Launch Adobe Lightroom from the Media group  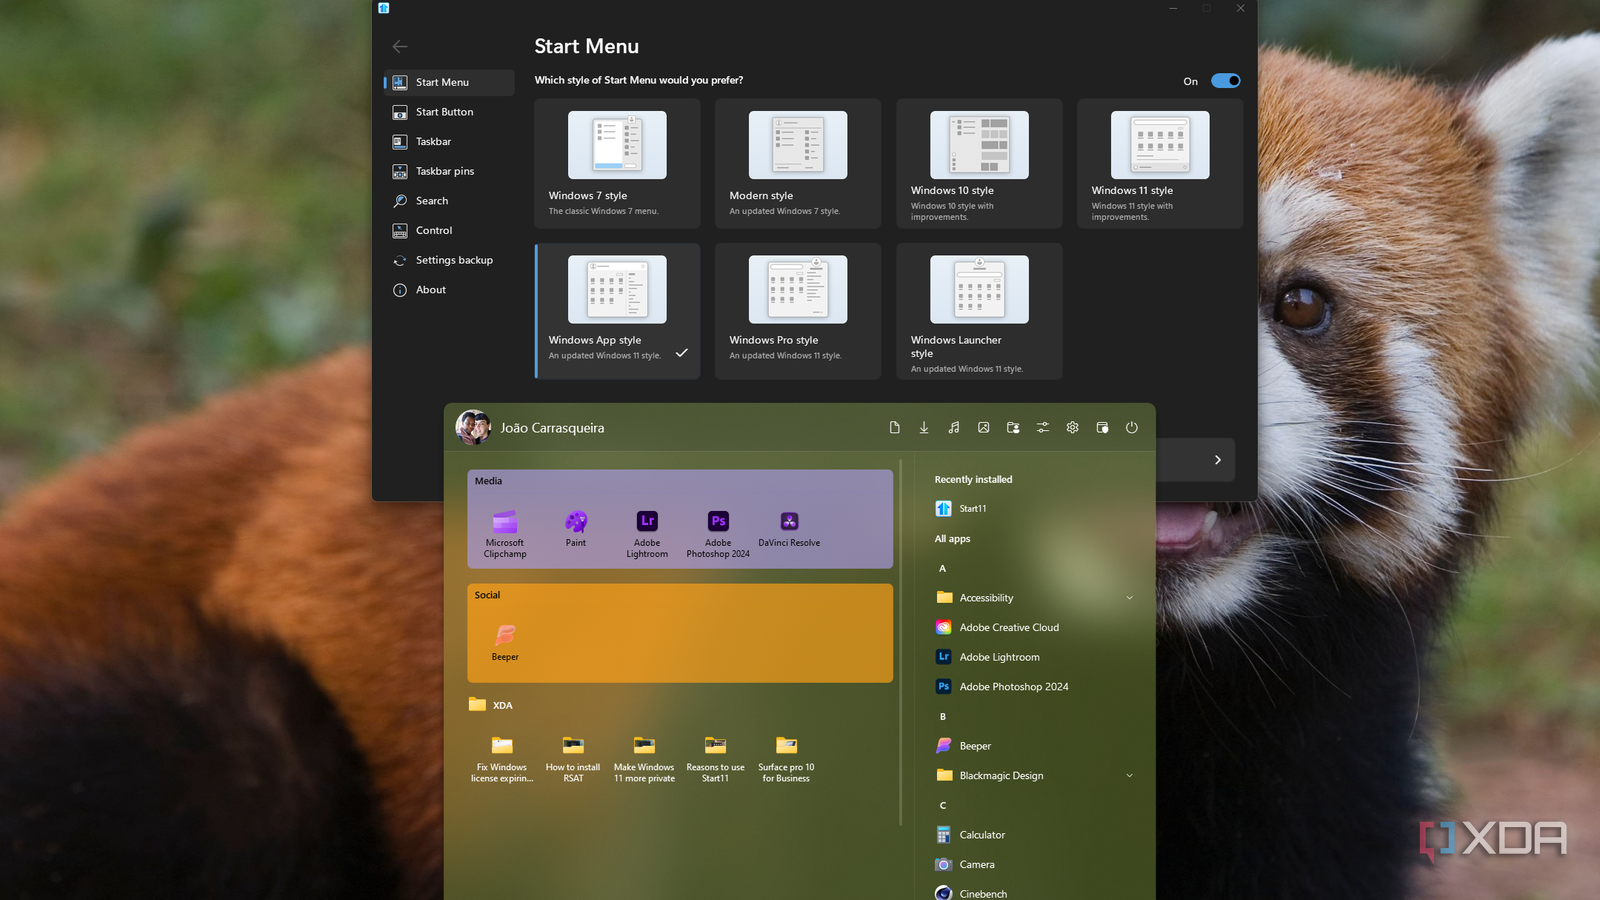pyautogui.click(x=647, y=533)
